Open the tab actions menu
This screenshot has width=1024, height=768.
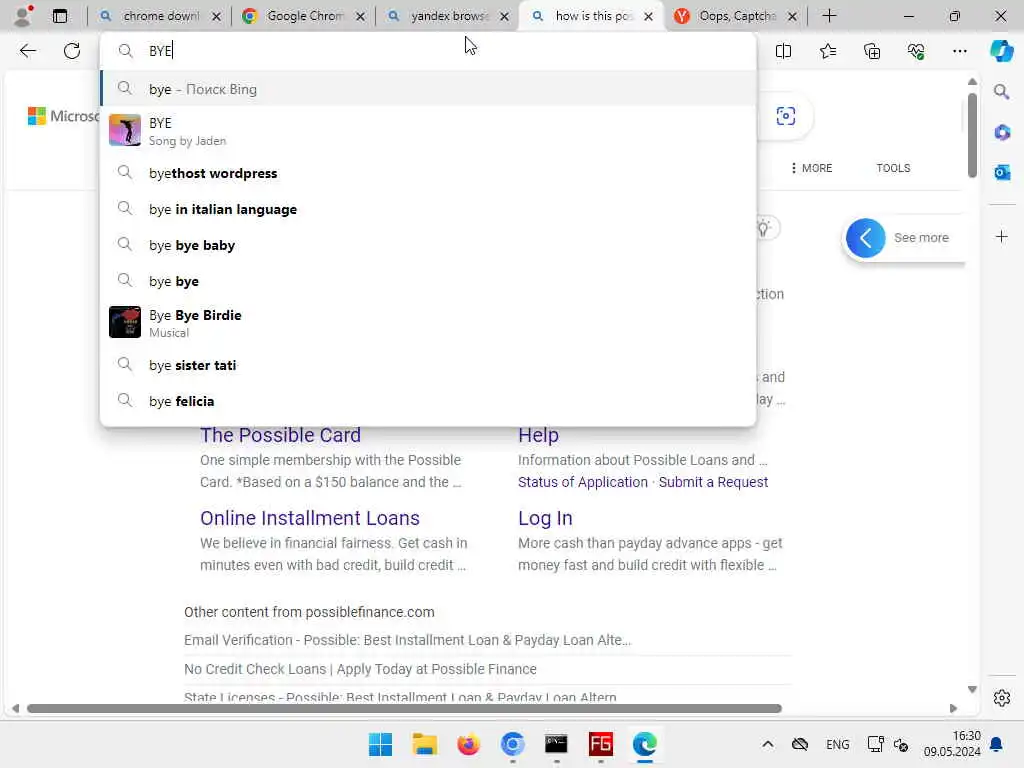click(60, 16)
